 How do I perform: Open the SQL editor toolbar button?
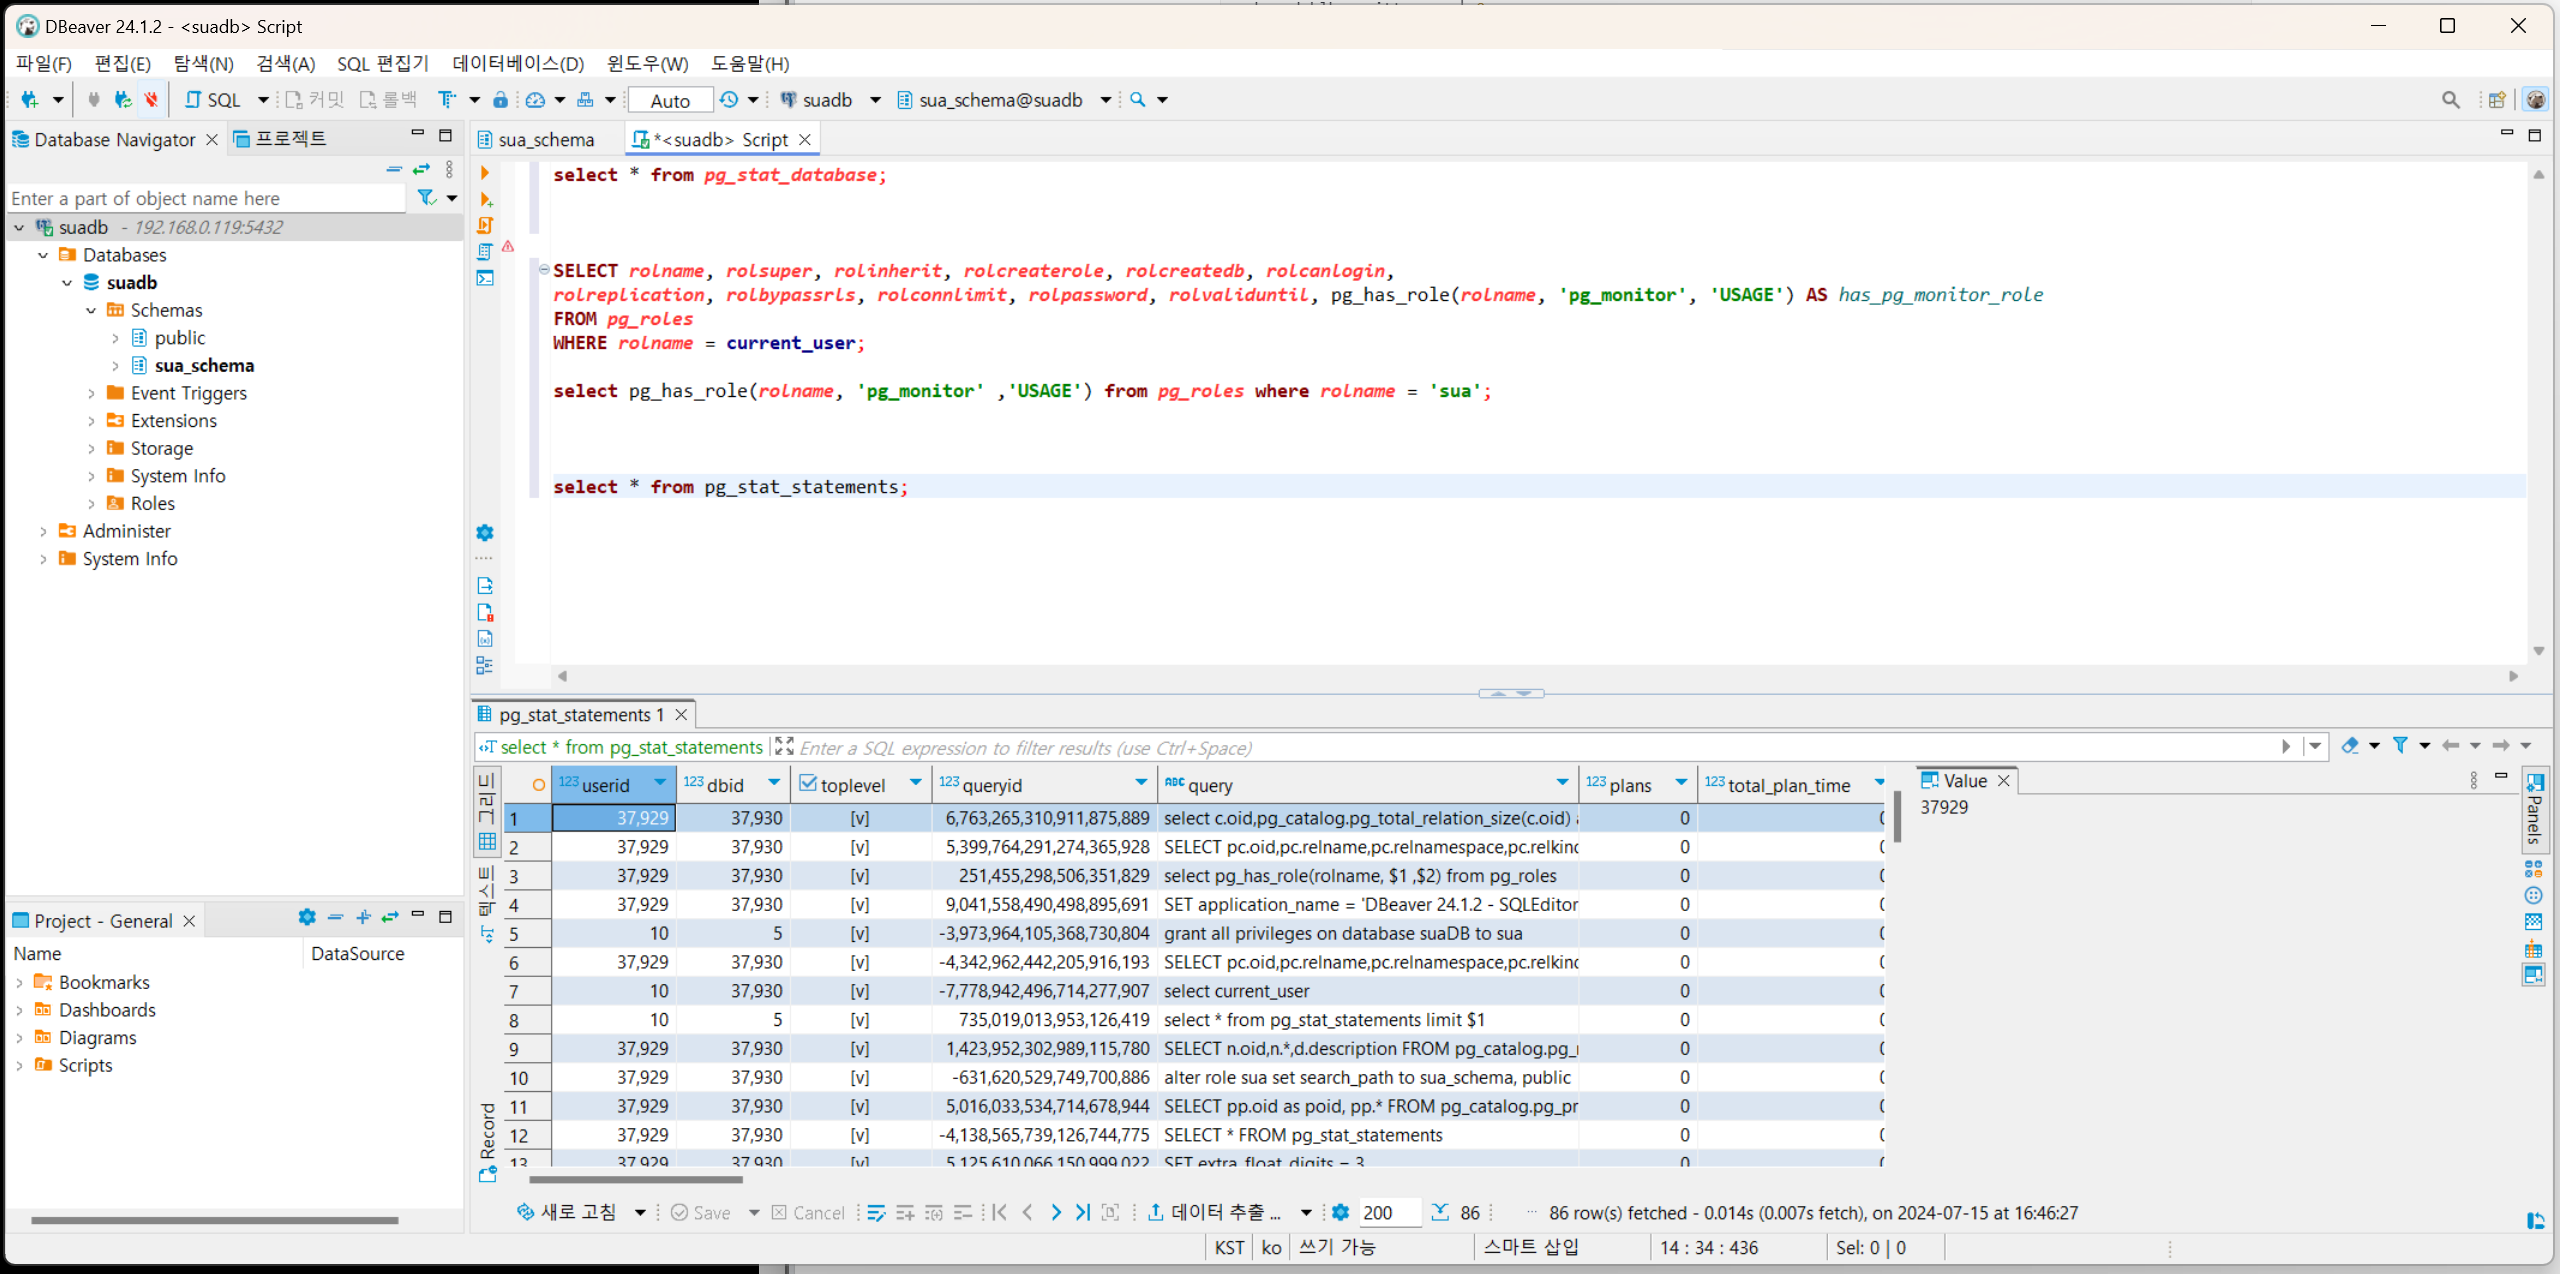coord(215,100)
